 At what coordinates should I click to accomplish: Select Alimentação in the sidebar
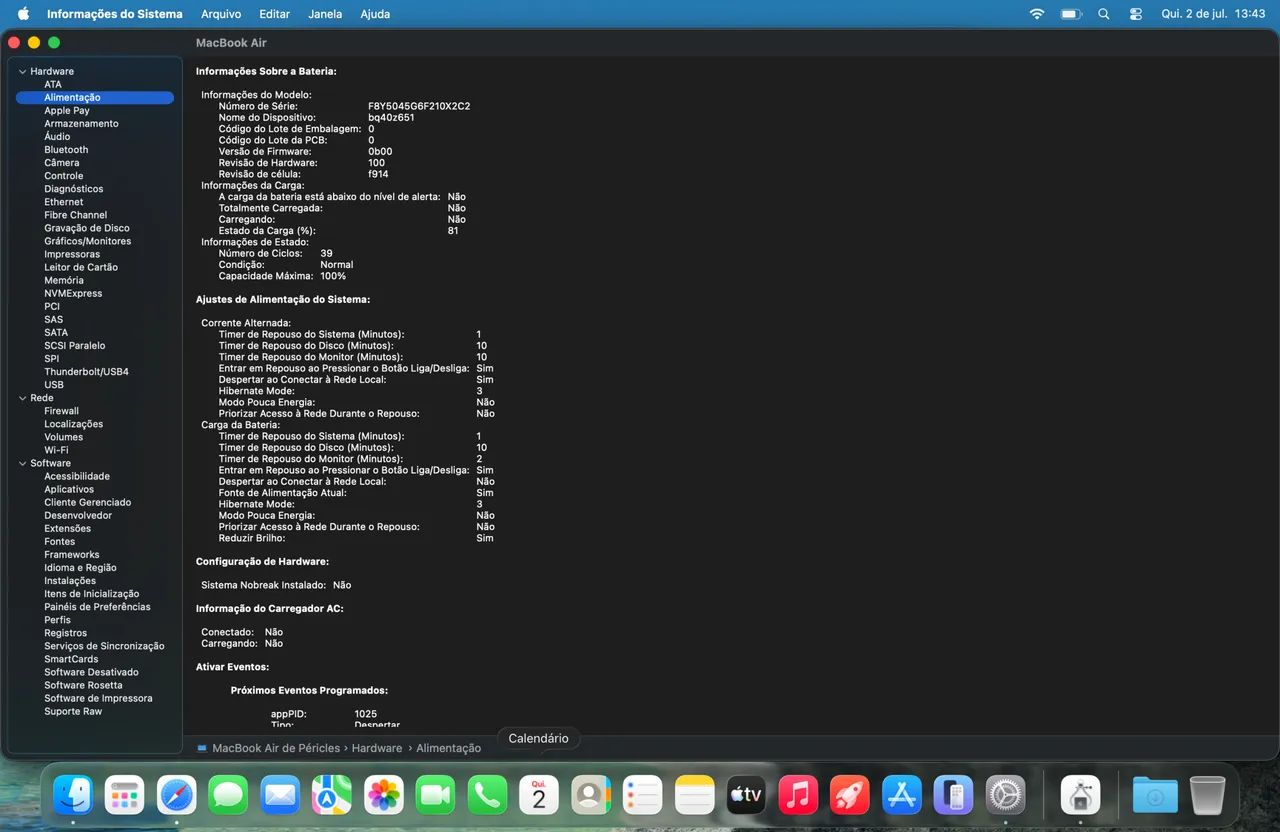coord(95,98)
